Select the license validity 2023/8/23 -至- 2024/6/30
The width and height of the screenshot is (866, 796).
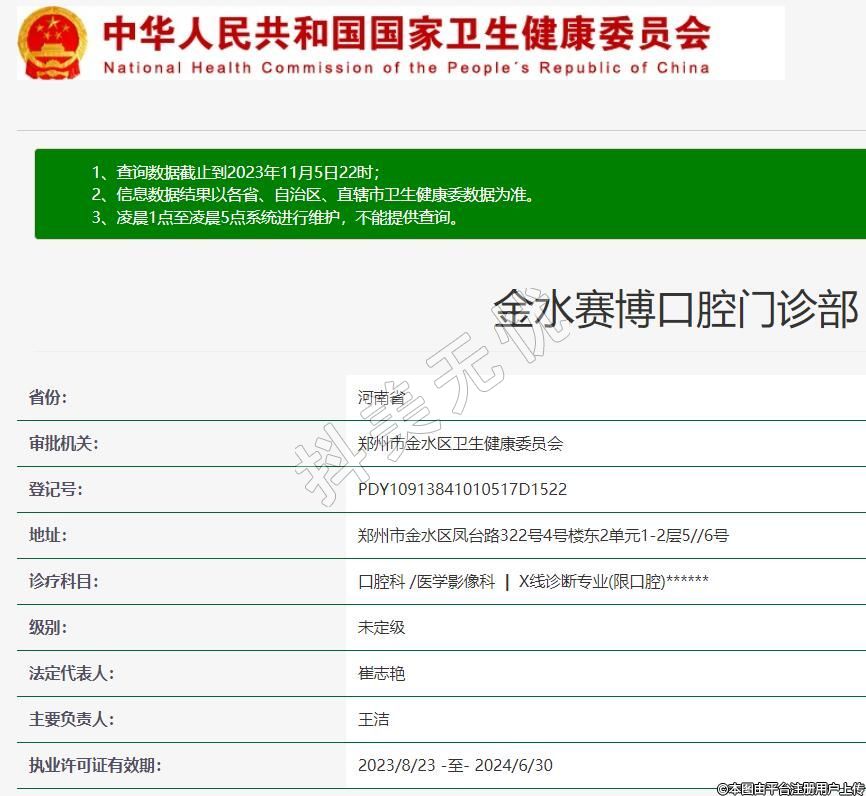point(455,766)
